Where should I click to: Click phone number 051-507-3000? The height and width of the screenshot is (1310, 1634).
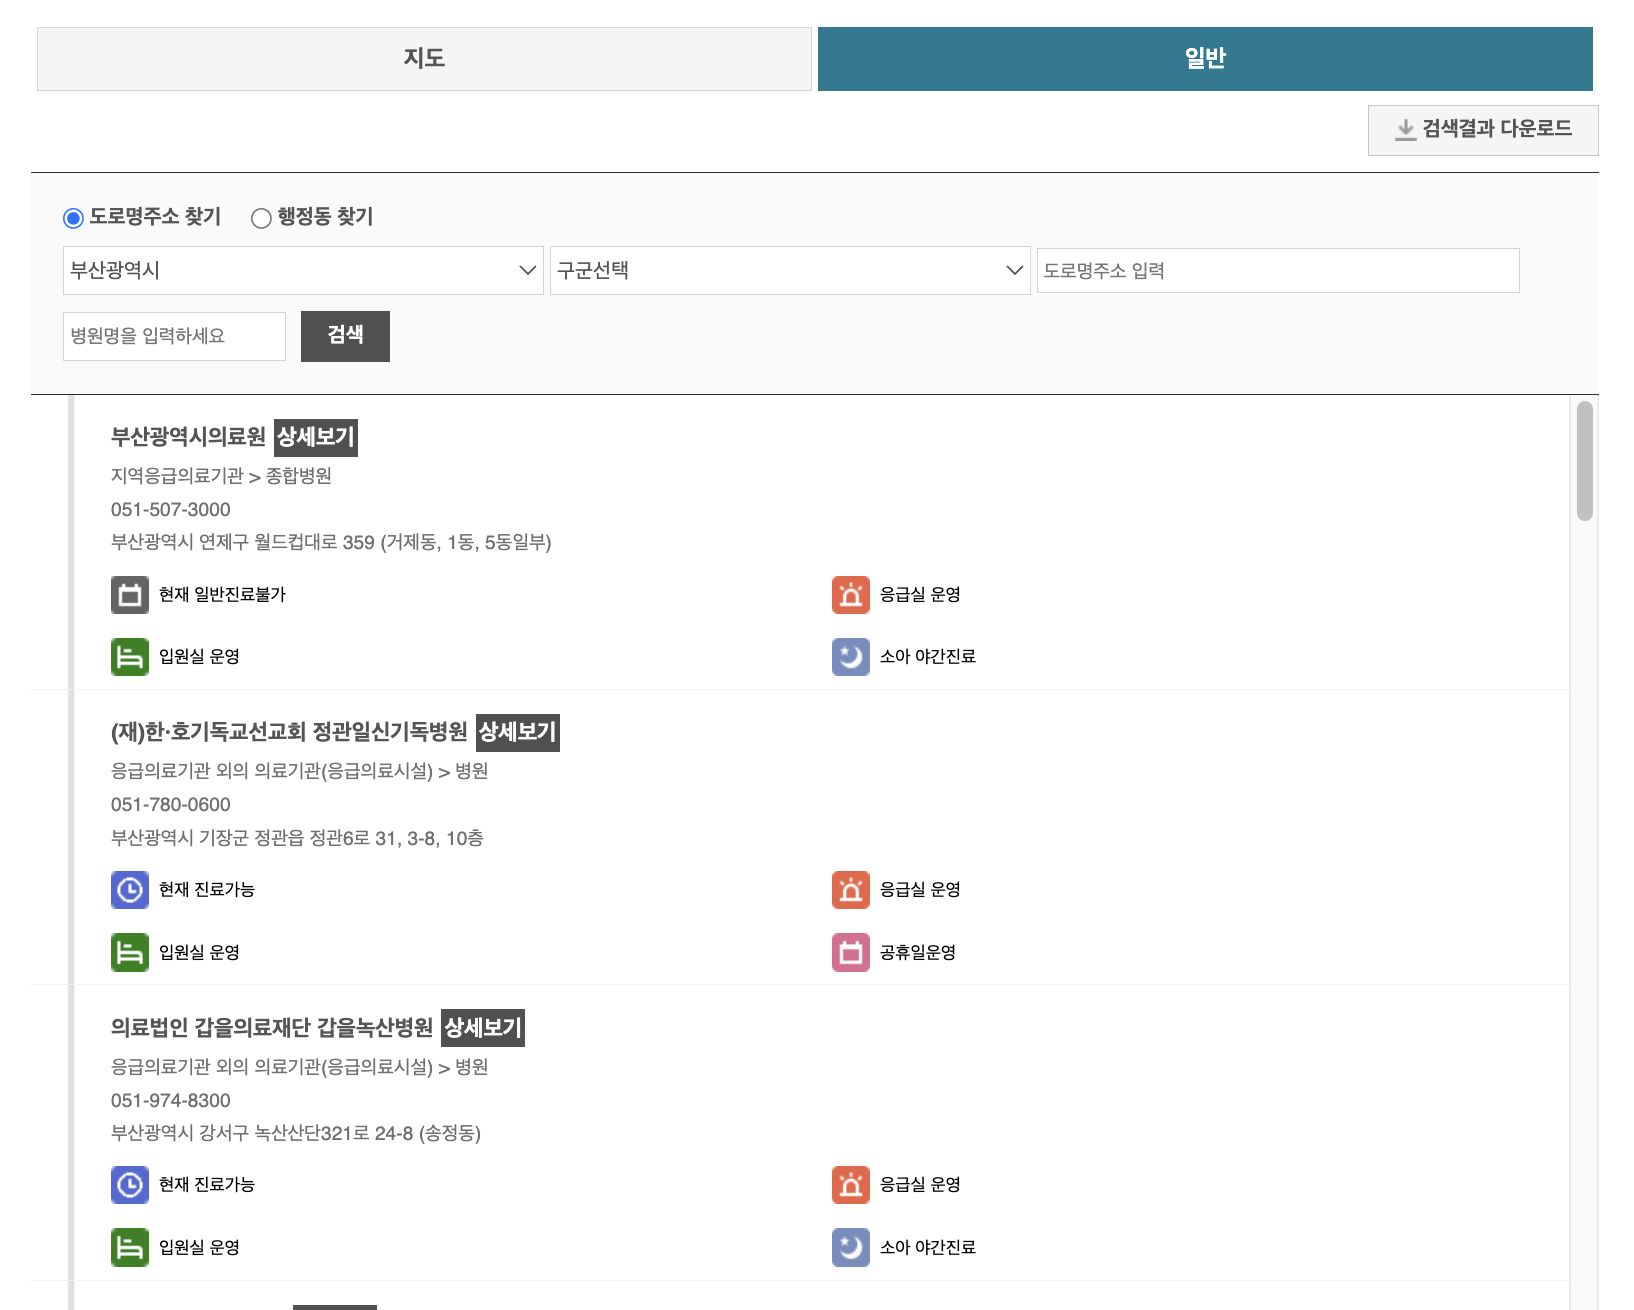171,510
